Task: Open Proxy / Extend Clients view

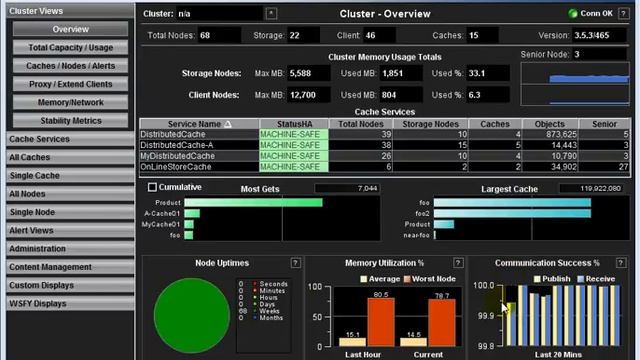Action: coord(70,84)
